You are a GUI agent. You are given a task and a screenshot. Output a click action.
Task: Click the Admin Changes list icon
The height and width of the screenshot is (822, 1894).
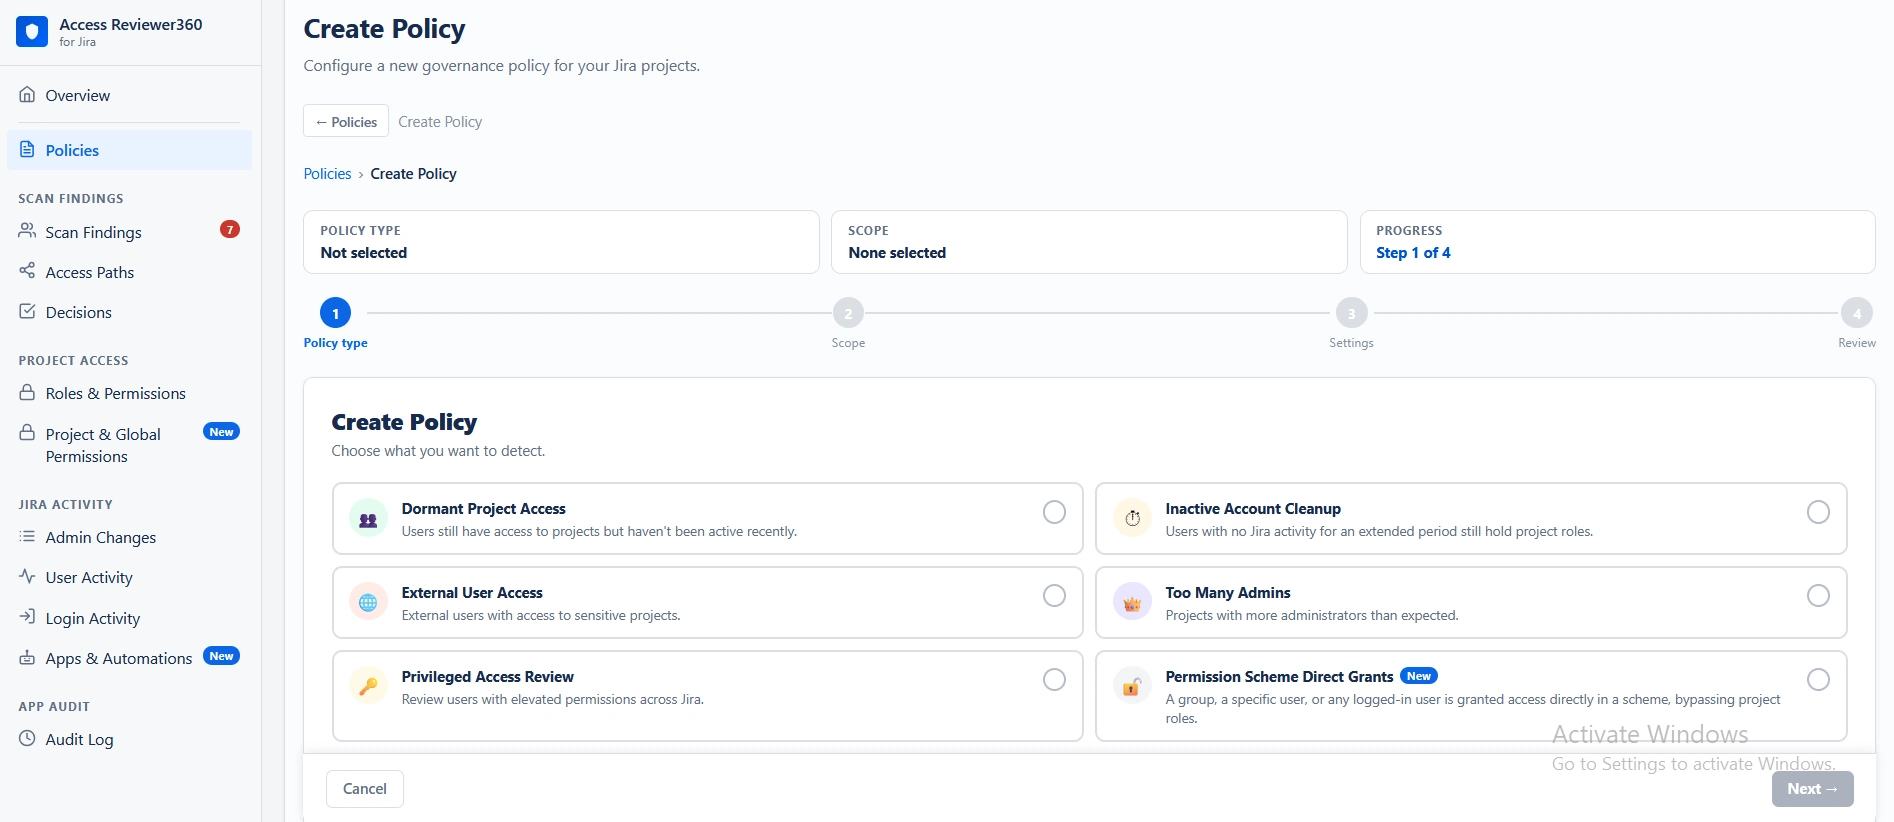tap(27, 537)
